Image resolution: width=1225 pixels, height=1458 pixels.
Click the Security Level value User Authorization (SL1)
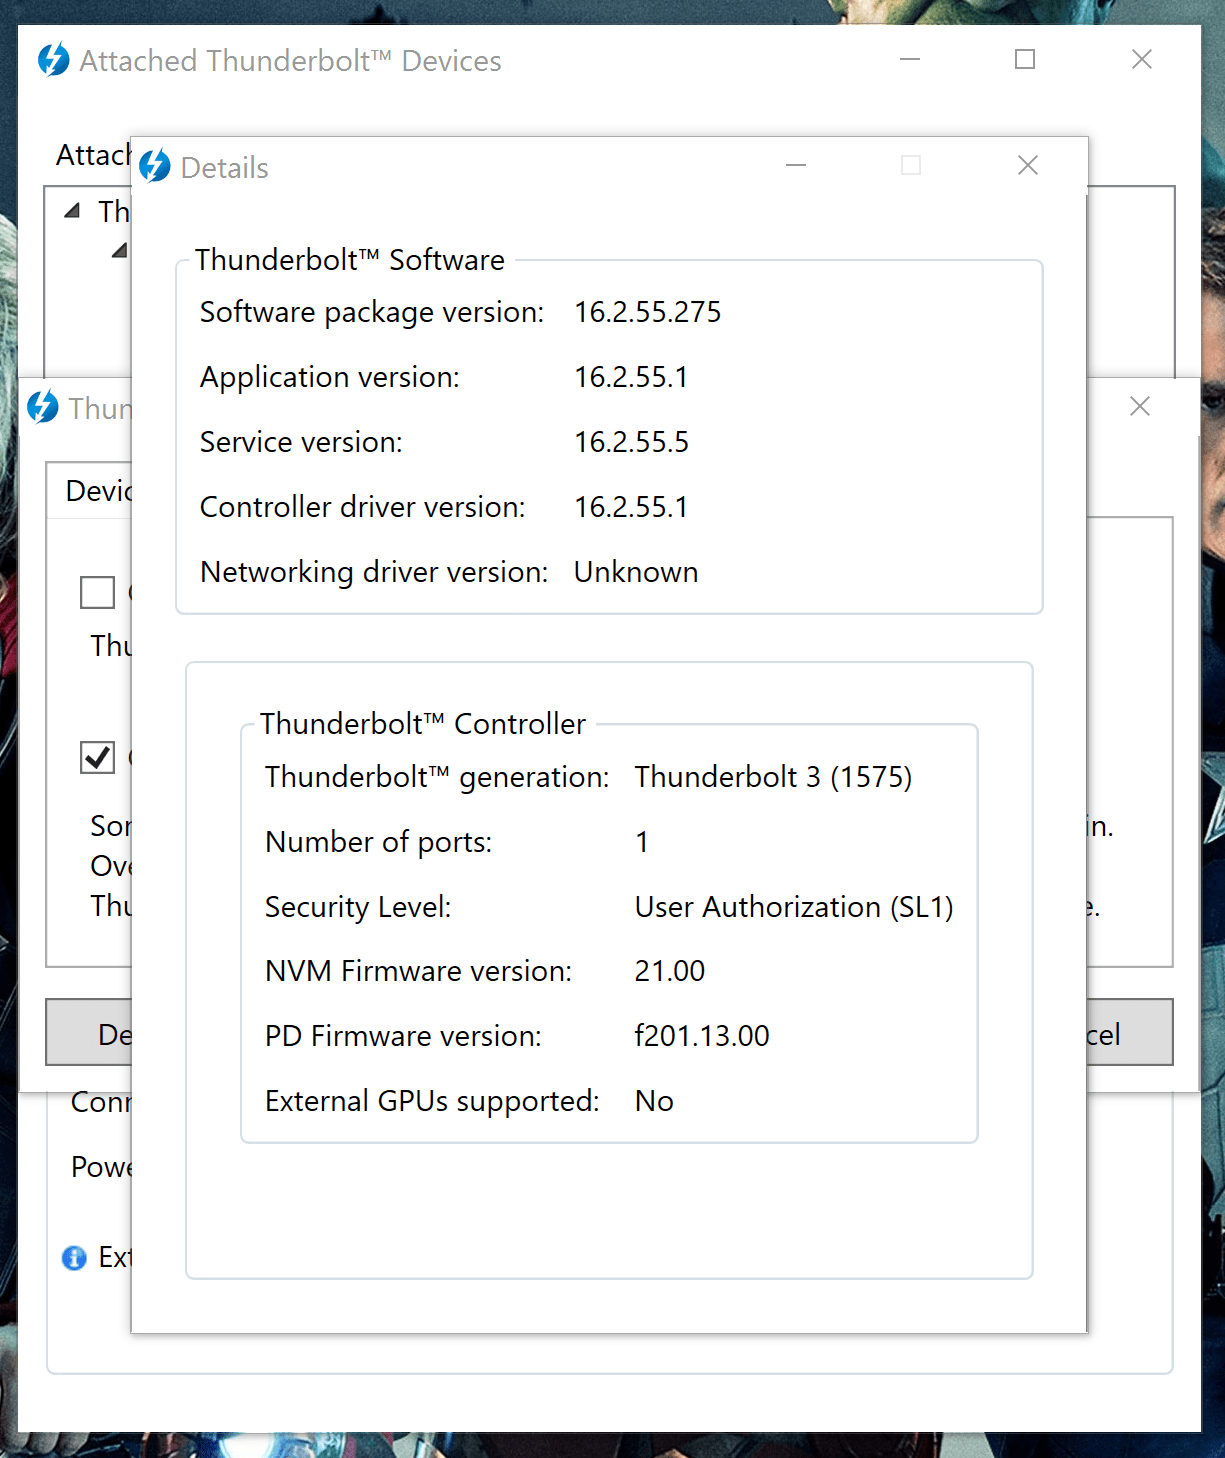tap(794, 907)
